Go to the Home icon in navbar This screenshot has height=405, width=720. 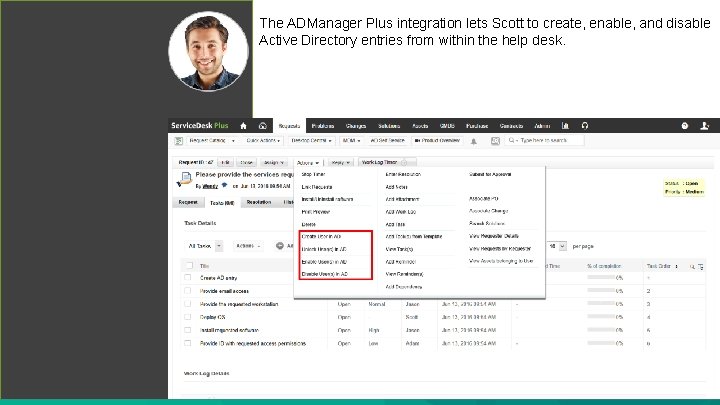(x=243, y=126)
